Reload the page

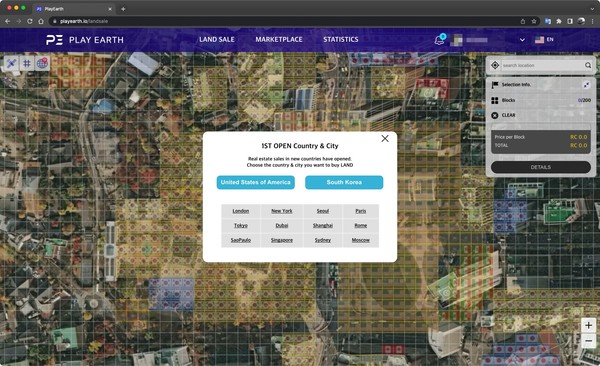30,21
